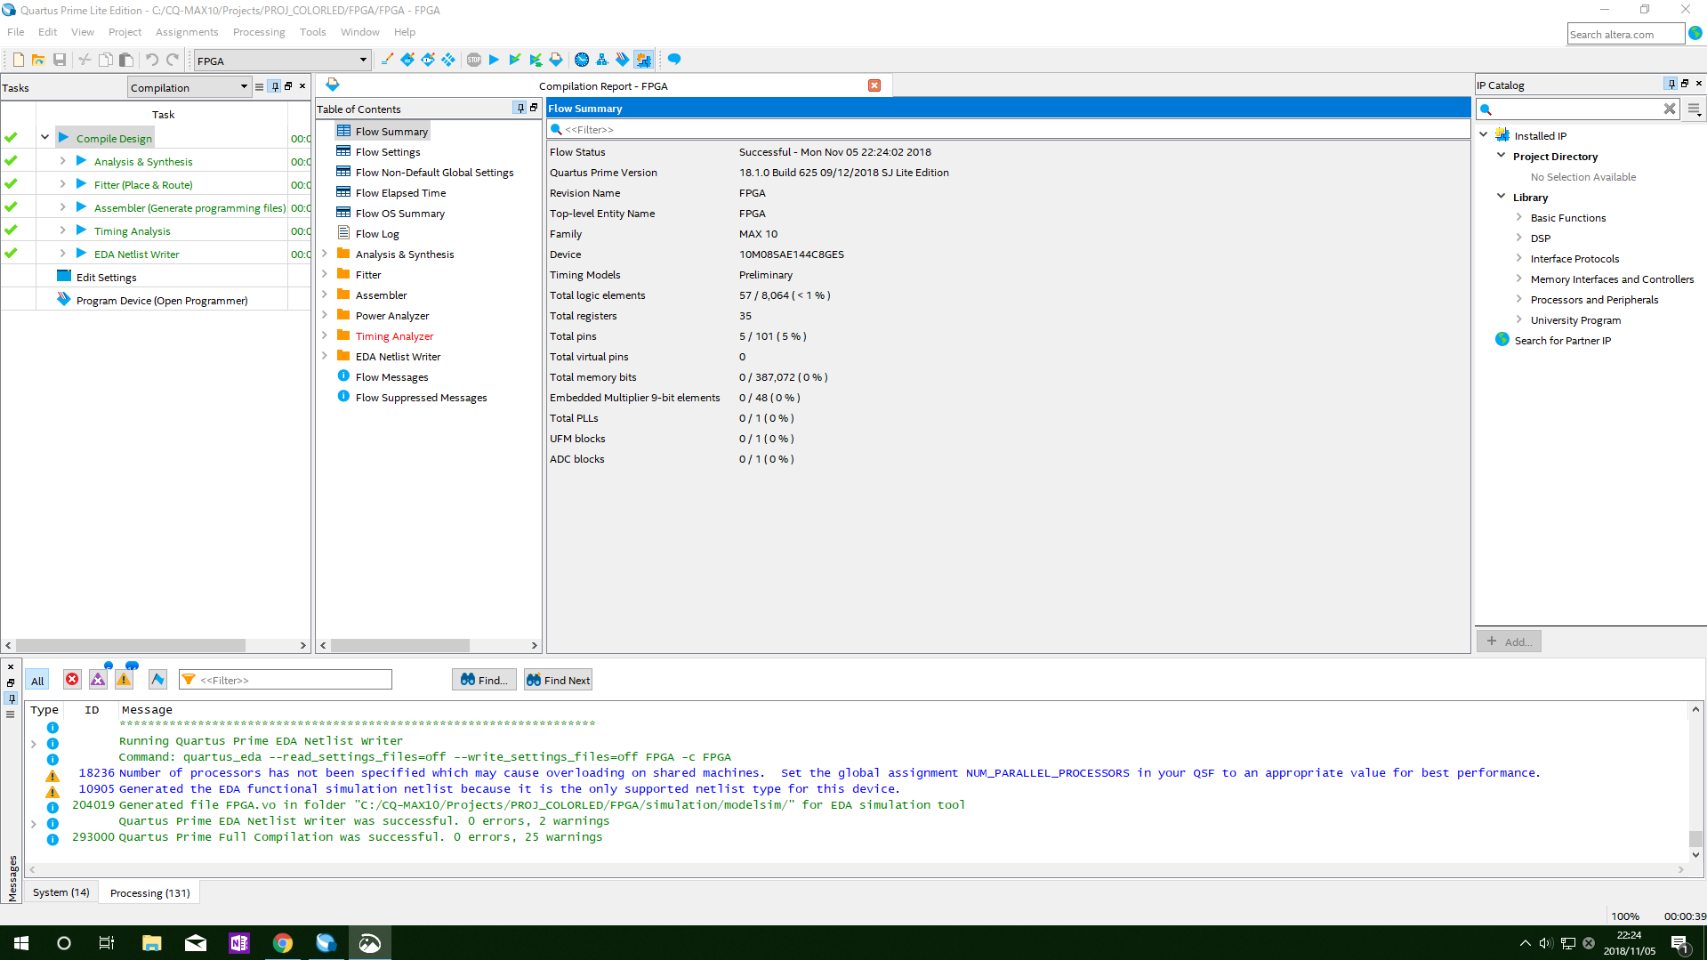Select the All messages filter

point(37,680)
